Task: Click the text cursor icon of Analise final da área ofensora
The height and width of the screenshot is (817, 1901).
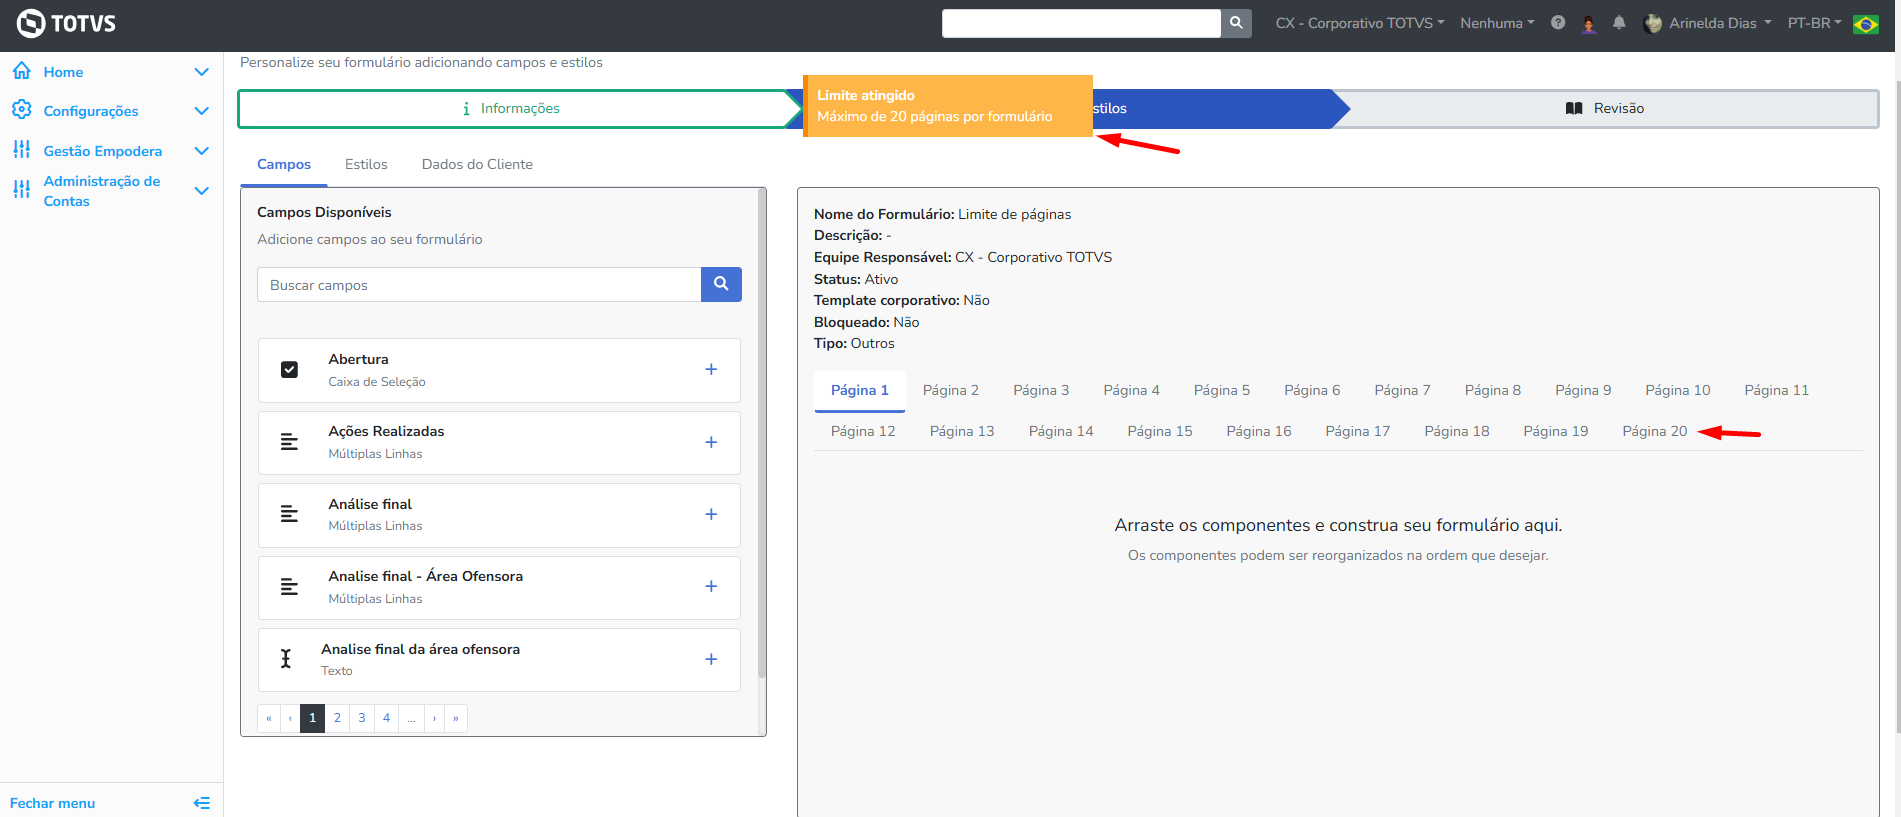Action: click(x=286, y=659)
